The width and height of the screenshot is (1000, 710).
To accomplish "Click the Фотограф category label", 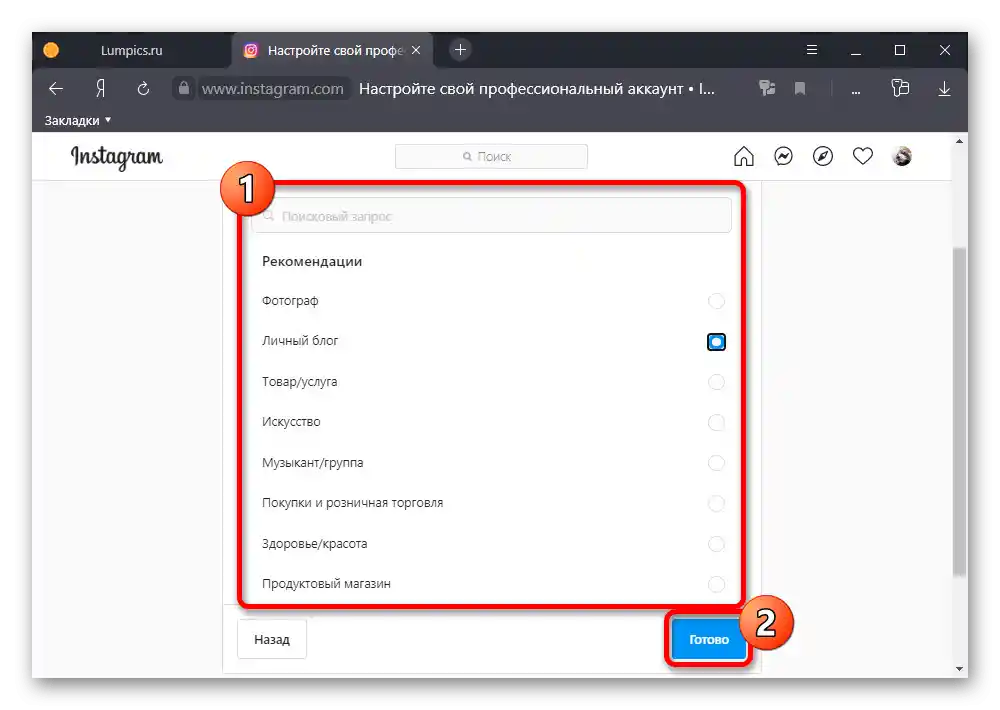I will pyautogui.click(x=290, y=301).
